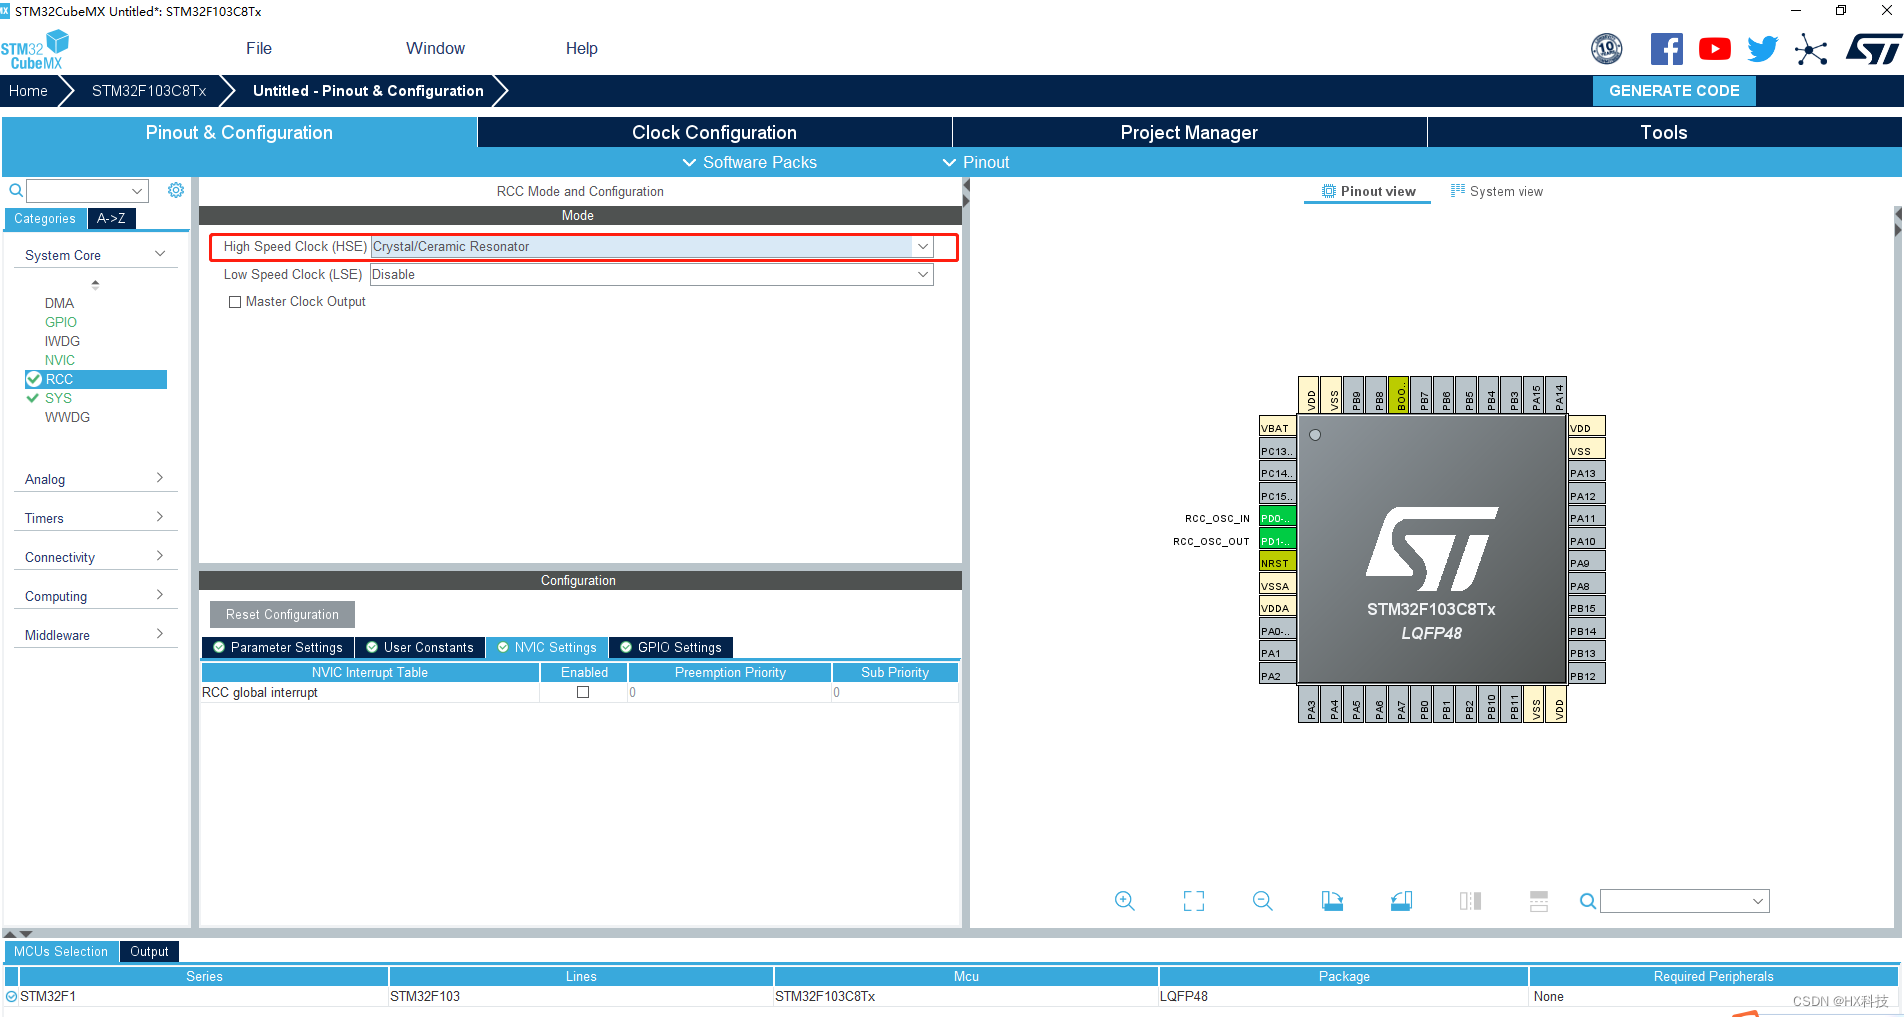Click the NRST pin on the chip
This screenshot has height=1017, width=1904.
pyautogui.click(x=1277, y=563)
